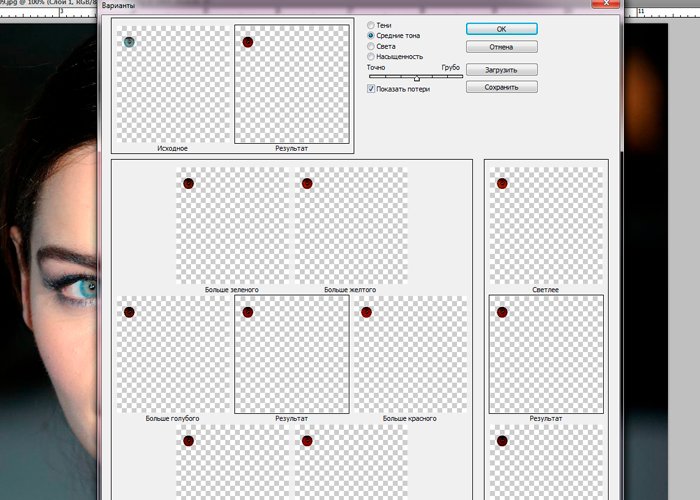Pick the Больше голубого variation thumbnail
Screen dimensions: 700x500
pos(172,354)
